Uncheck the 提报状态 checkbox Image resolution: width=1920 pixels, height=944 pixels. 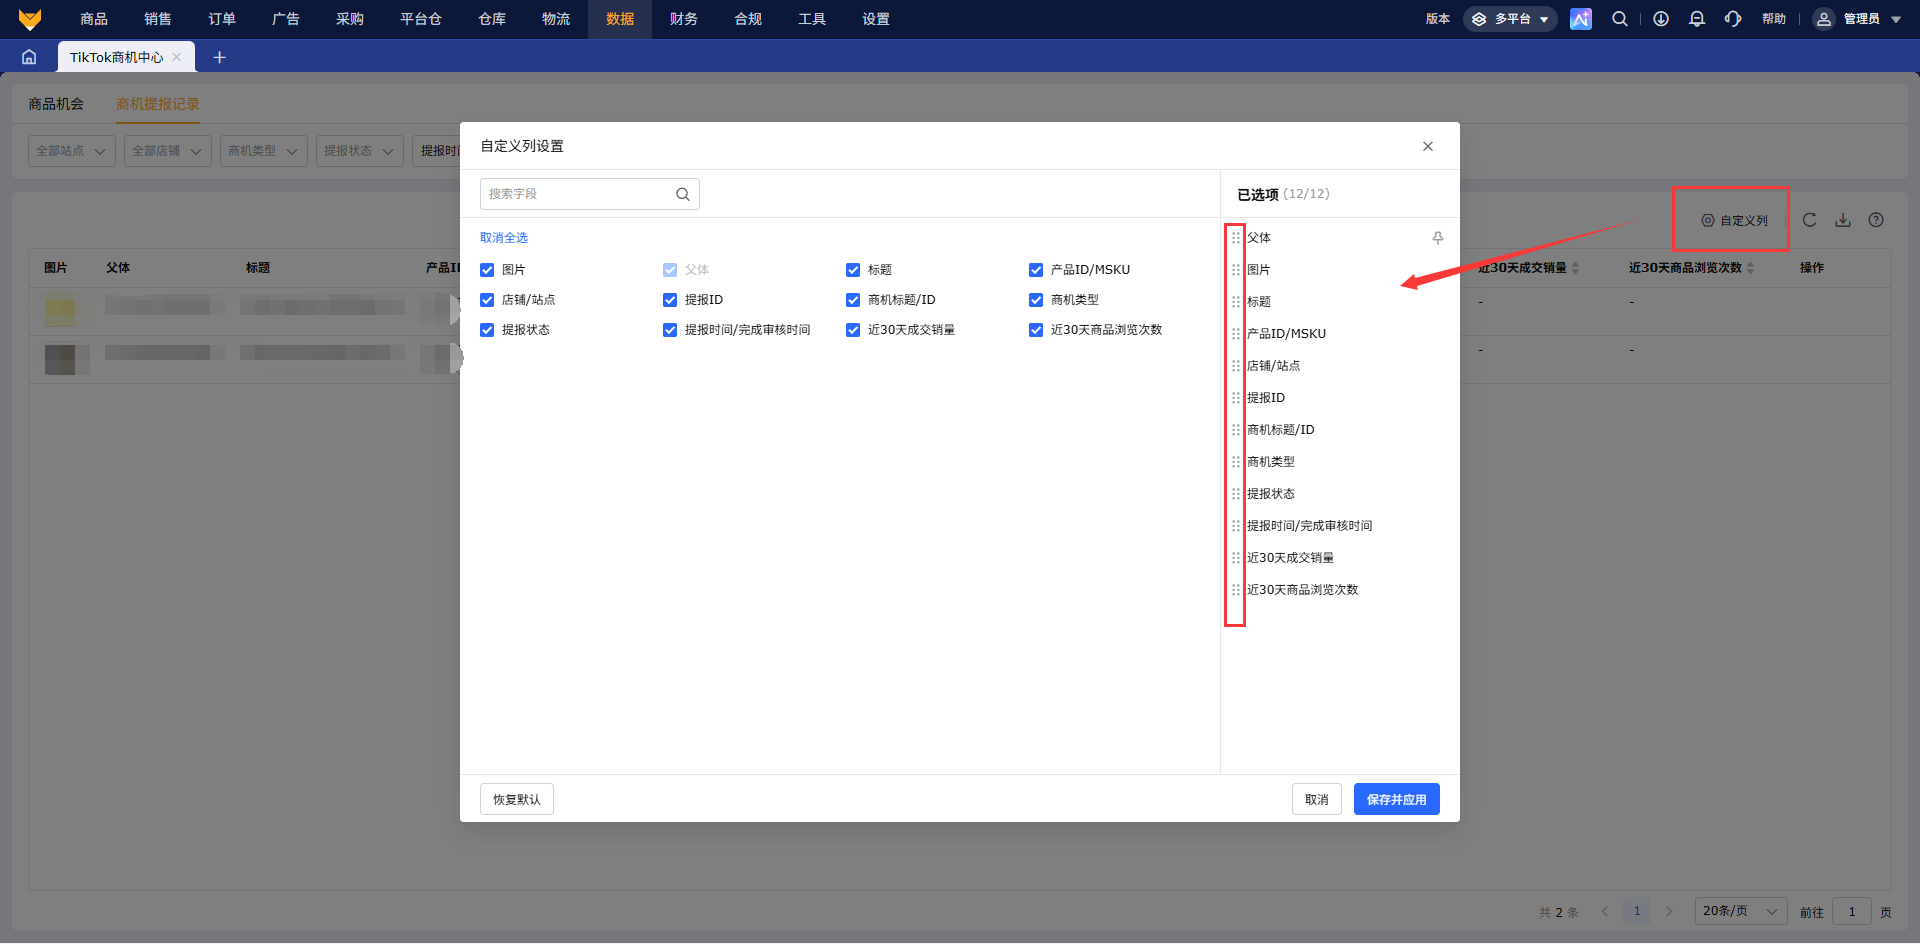click(487, 330)
